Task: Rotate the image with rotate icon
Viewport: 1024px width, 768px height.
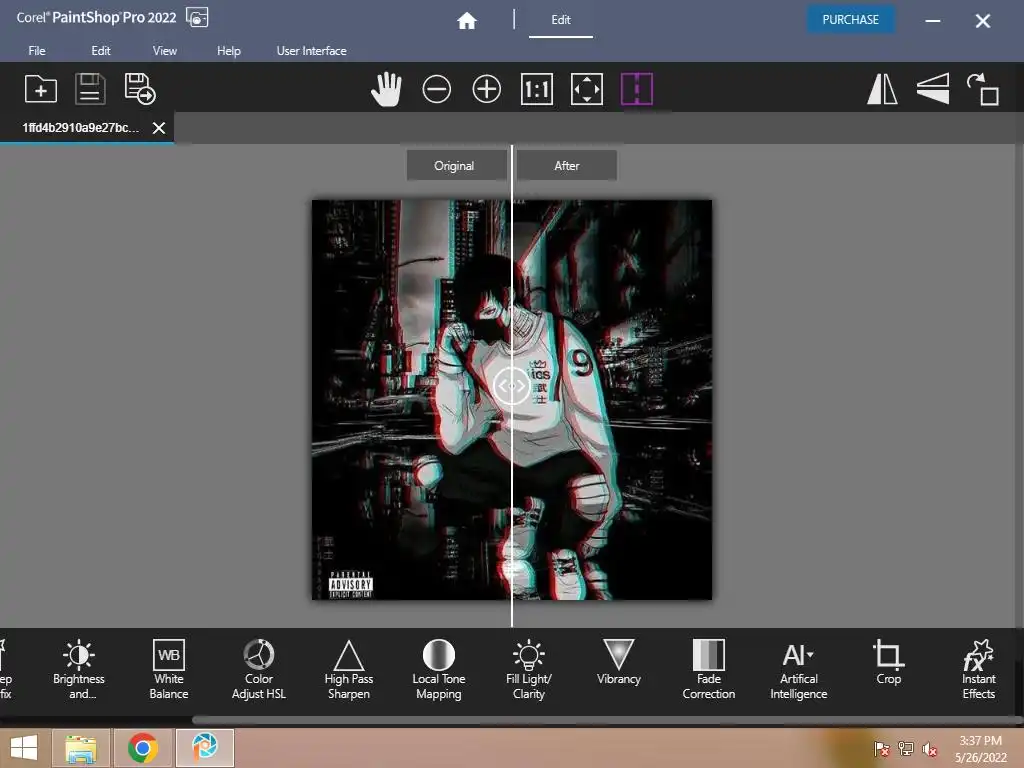Action: [983, 89]
